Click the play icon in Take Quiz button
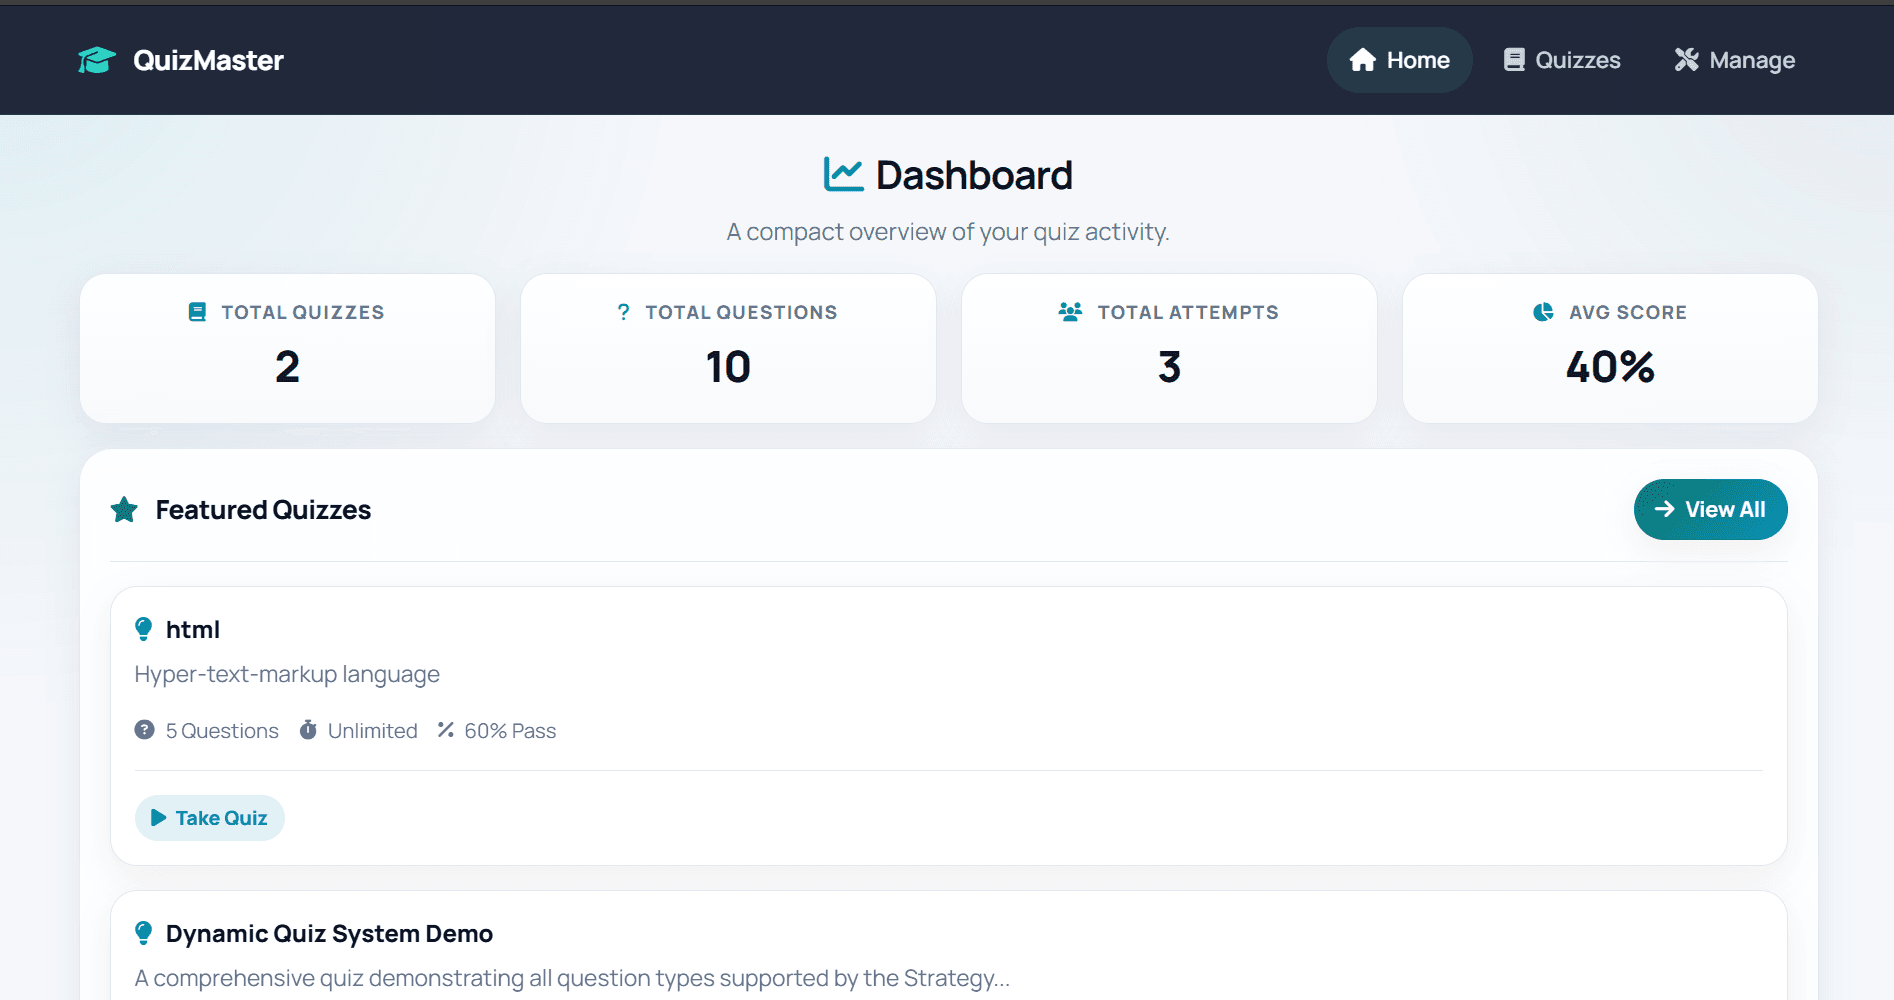The width and height of the screenshot is (1894, 1000). [158, 818]
